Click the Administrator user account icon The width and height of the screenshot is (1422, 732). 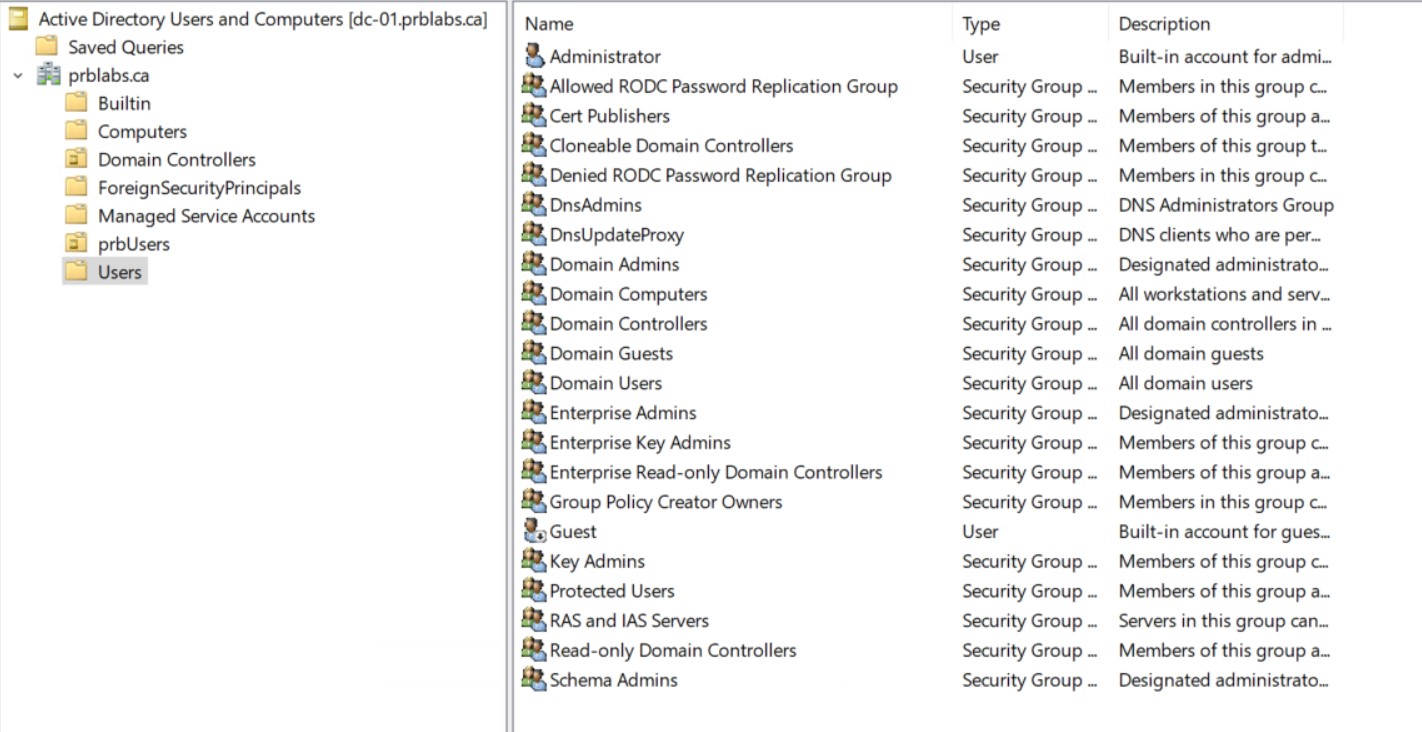click(x=534, y=56)
